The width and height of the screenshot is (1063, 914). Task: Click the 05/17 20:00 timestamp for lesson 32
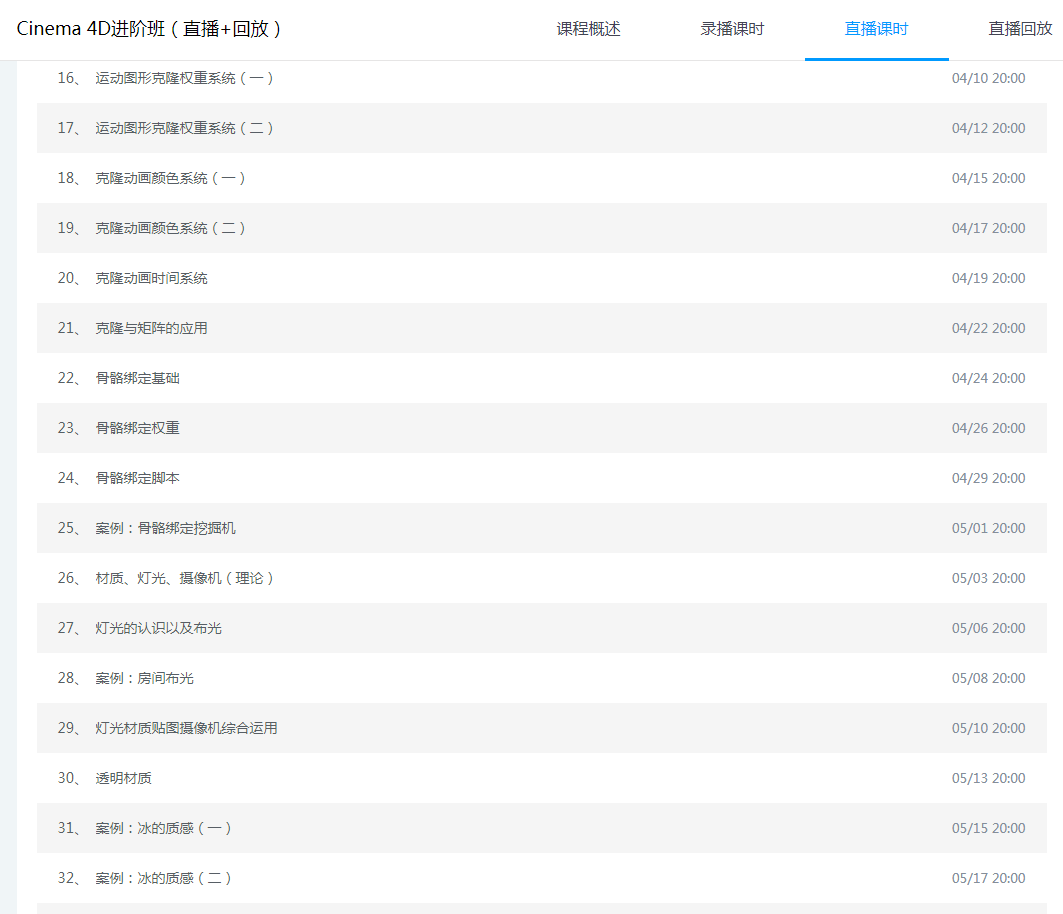990,877
